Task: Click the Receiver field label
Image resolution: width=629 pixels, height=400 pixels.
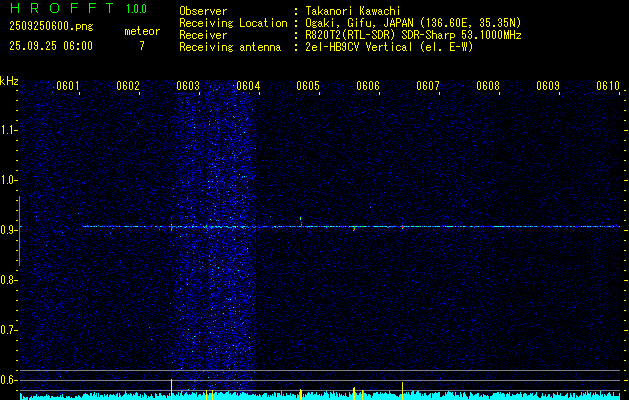Action: click(203, 35)
